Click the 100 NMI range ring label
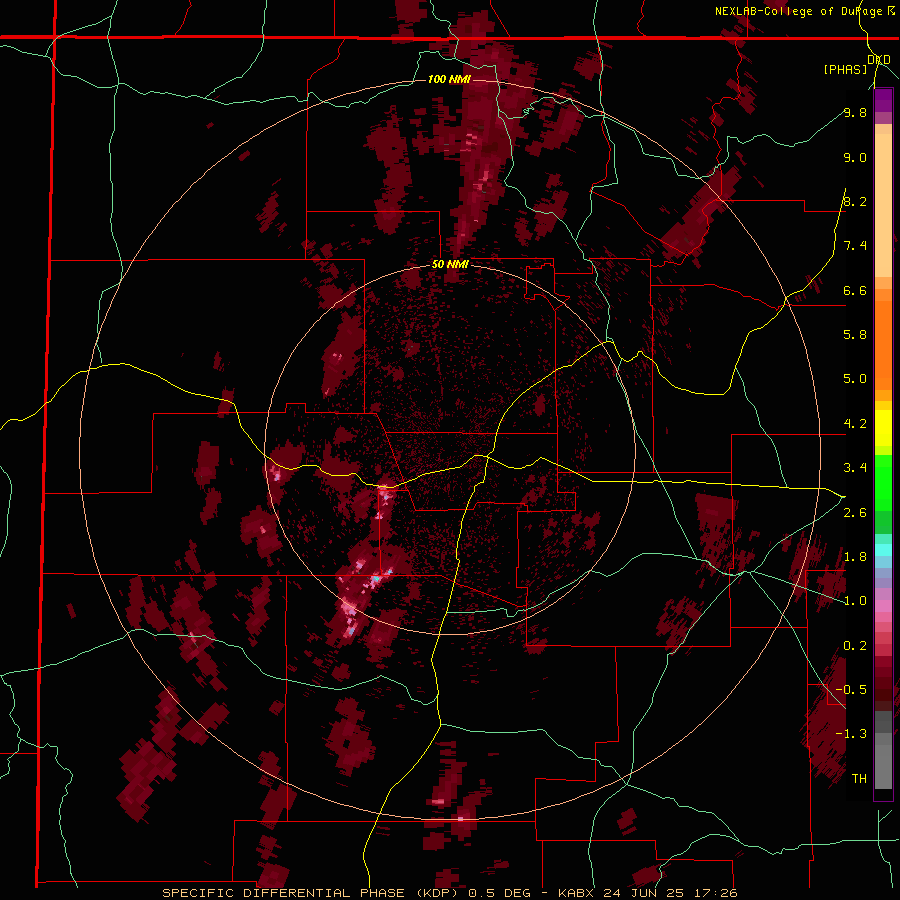Screen dimensions: 900x900 point(449,79)
